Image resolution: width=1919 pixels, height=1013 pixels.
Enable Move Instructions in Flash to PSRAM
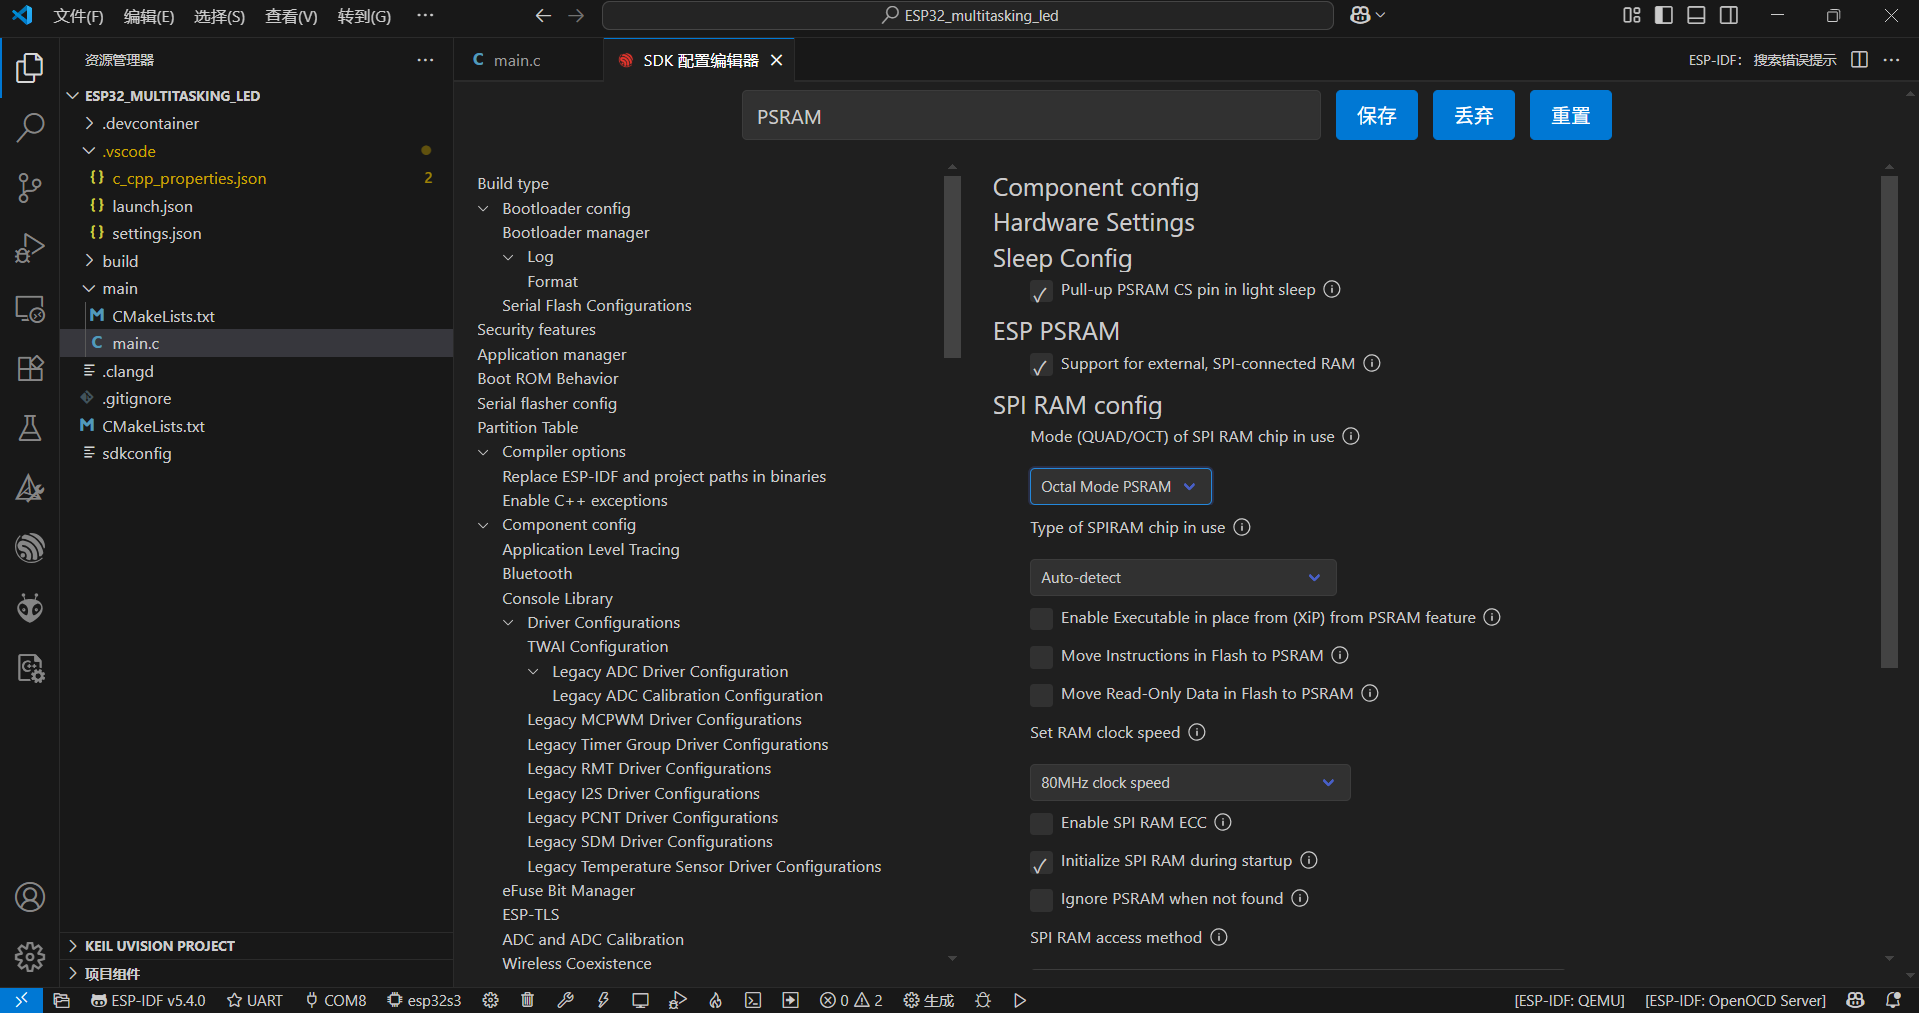pos(1041,657)
